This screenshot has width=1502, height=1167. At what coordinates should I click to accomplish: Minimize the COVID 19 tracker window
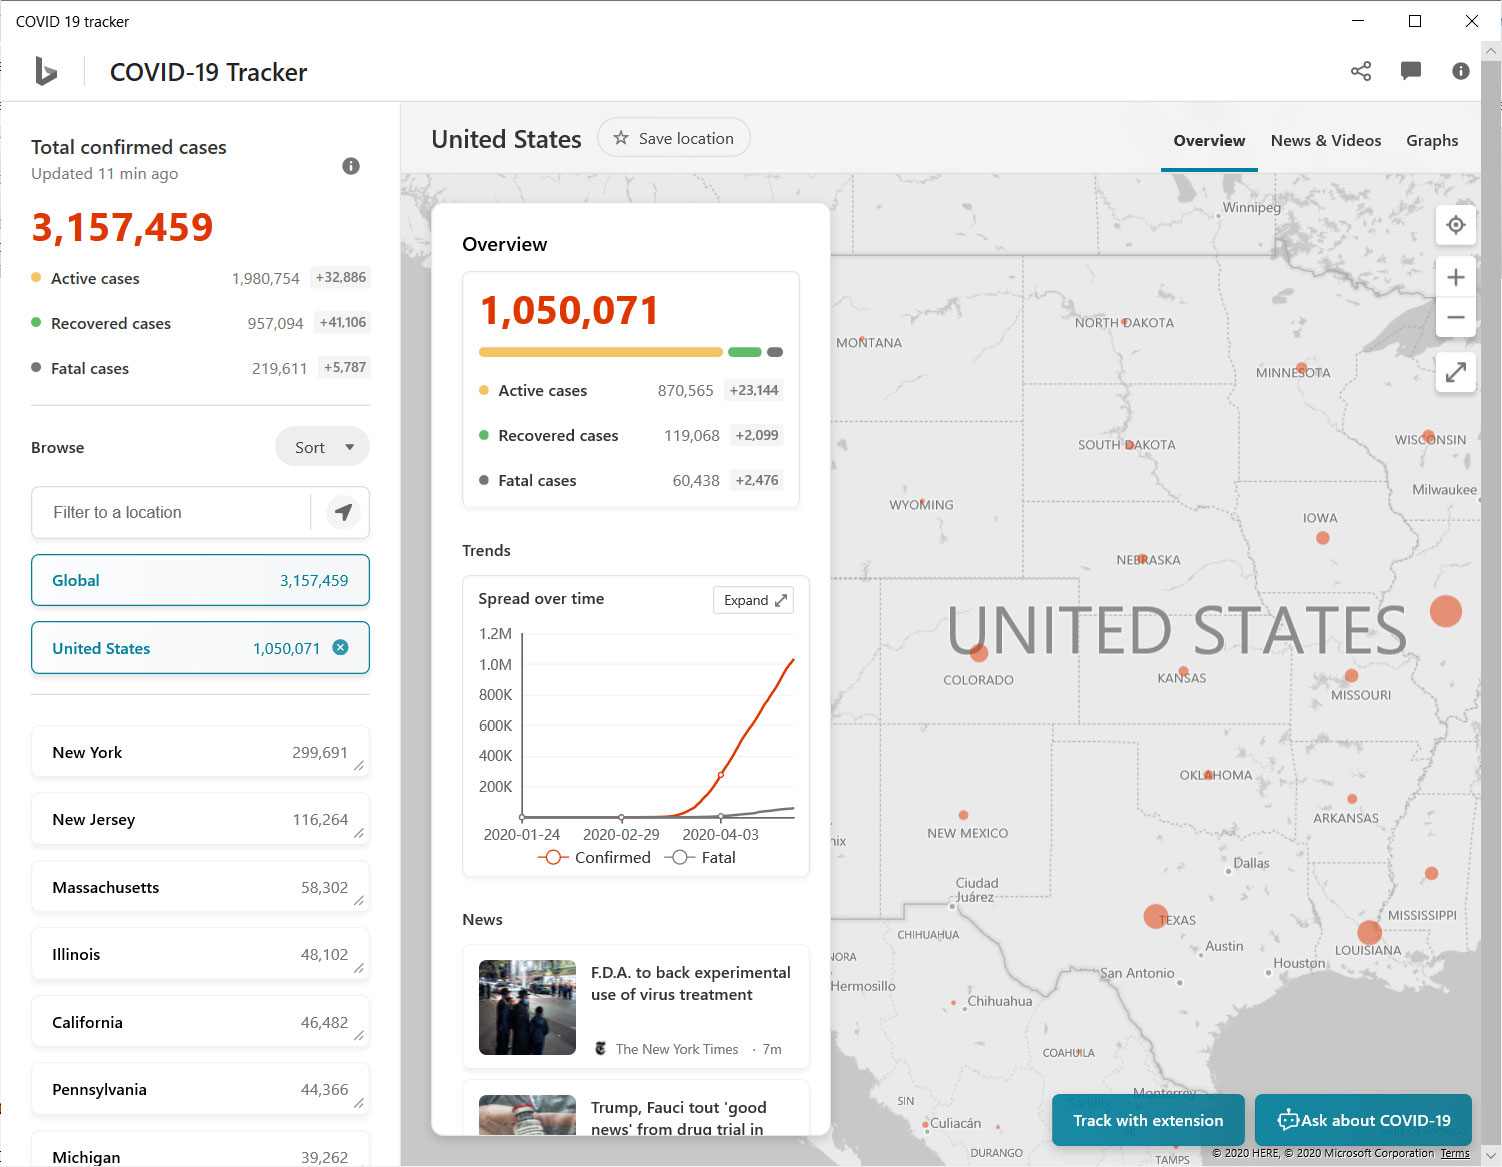tap(1358, 21)
